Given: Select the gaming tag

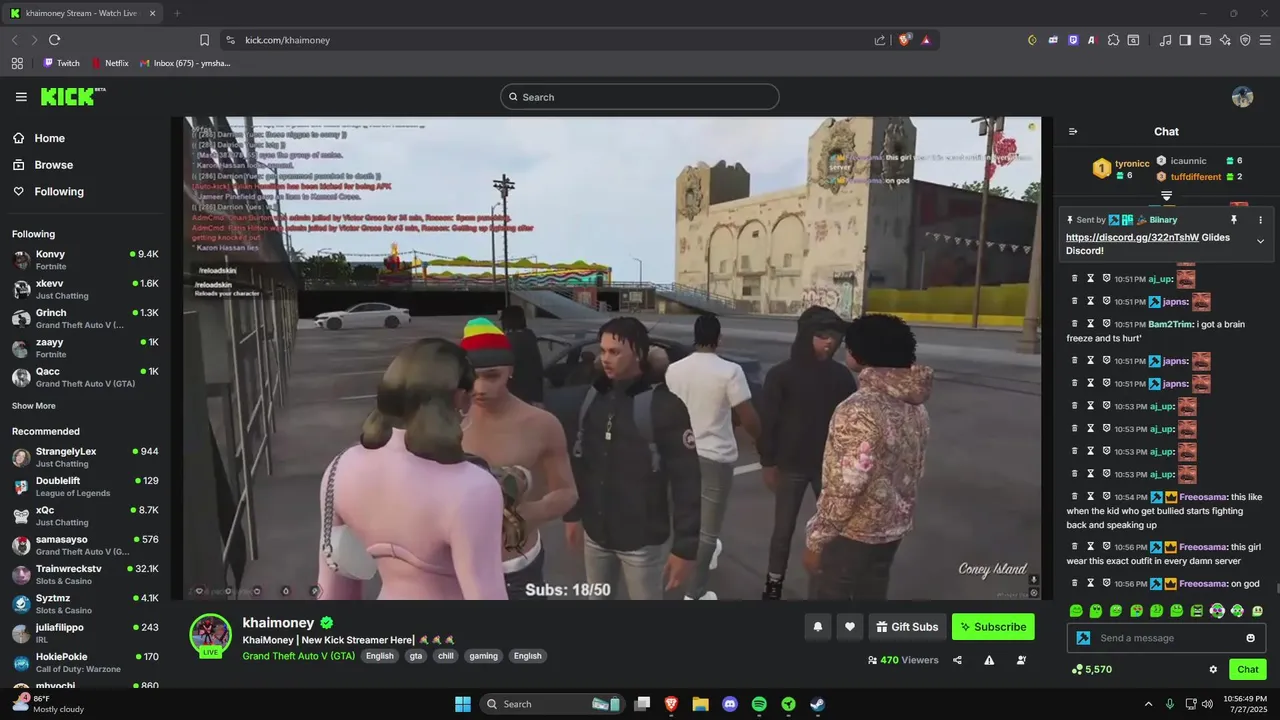Looking at the screenshot, I should (484, 656).
